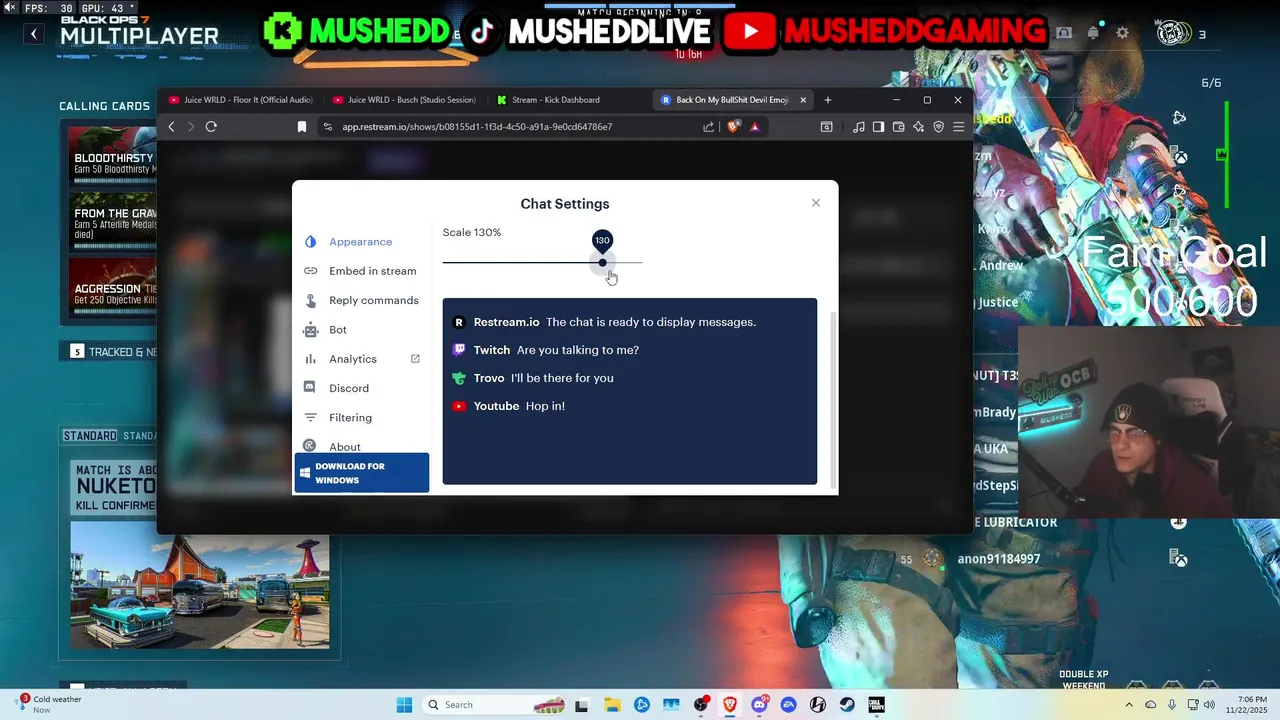Screen dimensions: 1280x720
Task: Open the Brave VPN shield icon
Action: [x=938, y=127]
